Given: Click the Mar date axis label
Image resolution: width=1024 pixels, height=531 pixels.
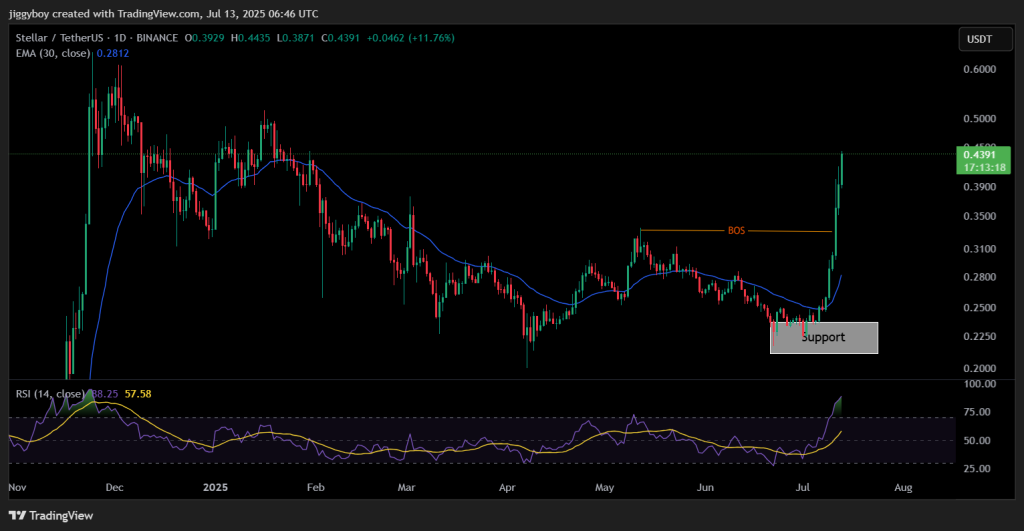Looking at the screenshot, I should coord(406,487).
